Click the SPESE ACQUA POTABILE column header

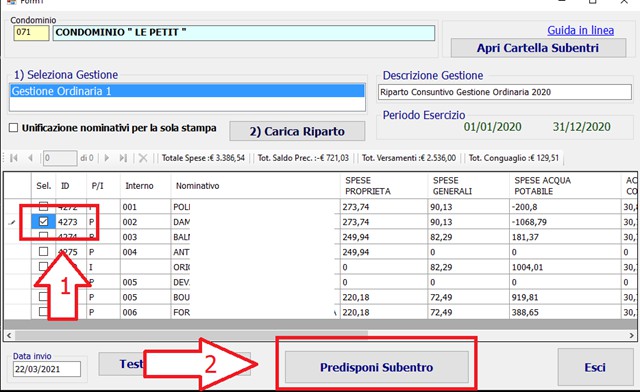565,186
